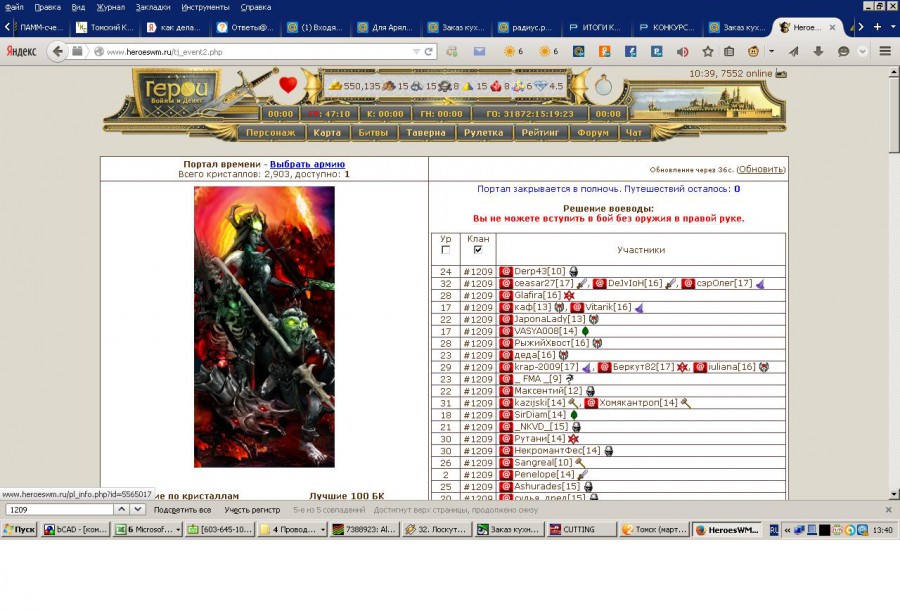Open the Рулетка game menu

coord(483,133)
